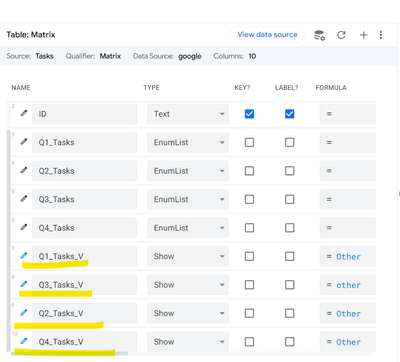Check the KEY box for Q2_Tasks

point(249,171)
